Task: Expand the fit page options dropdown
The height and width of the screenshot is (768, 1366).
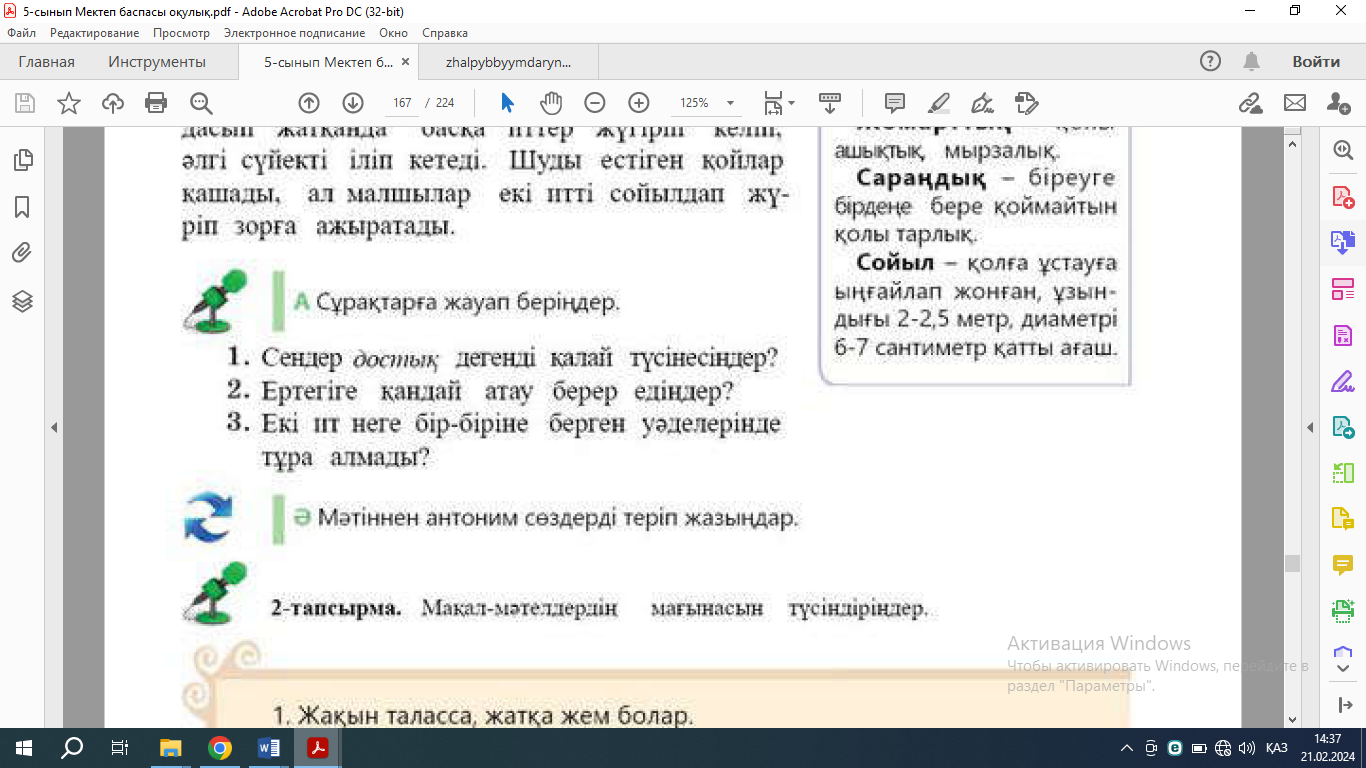Action: pos(791,103)
